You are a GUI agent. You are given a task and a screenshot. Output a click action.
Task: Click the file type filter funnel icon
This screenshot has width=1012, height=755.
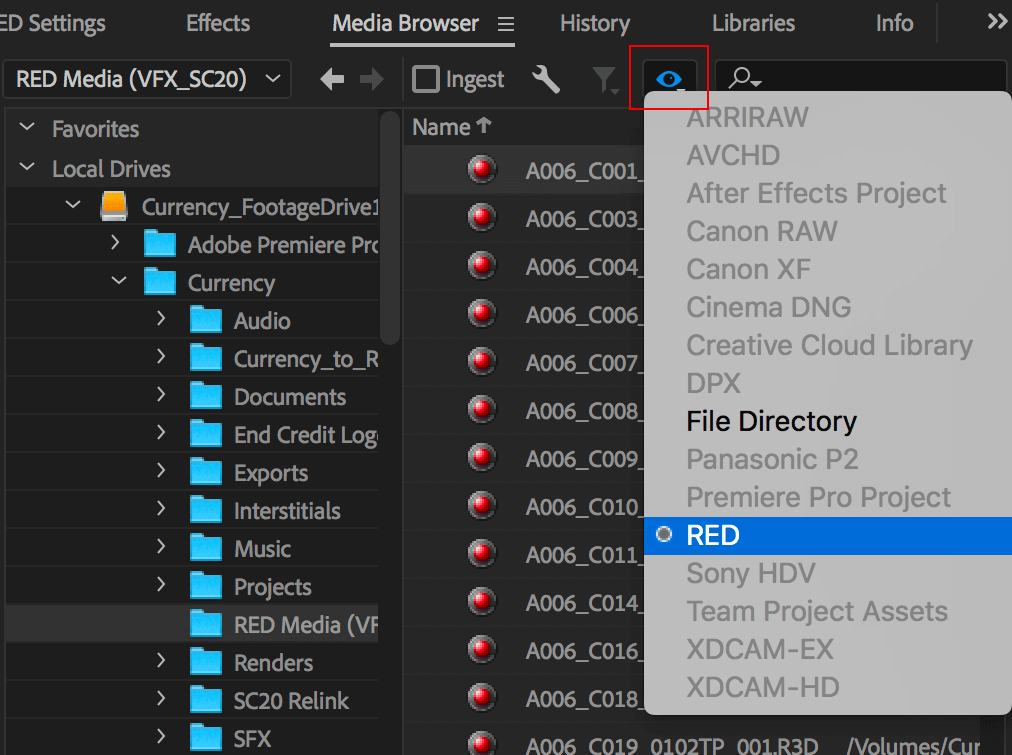point(606,80)
